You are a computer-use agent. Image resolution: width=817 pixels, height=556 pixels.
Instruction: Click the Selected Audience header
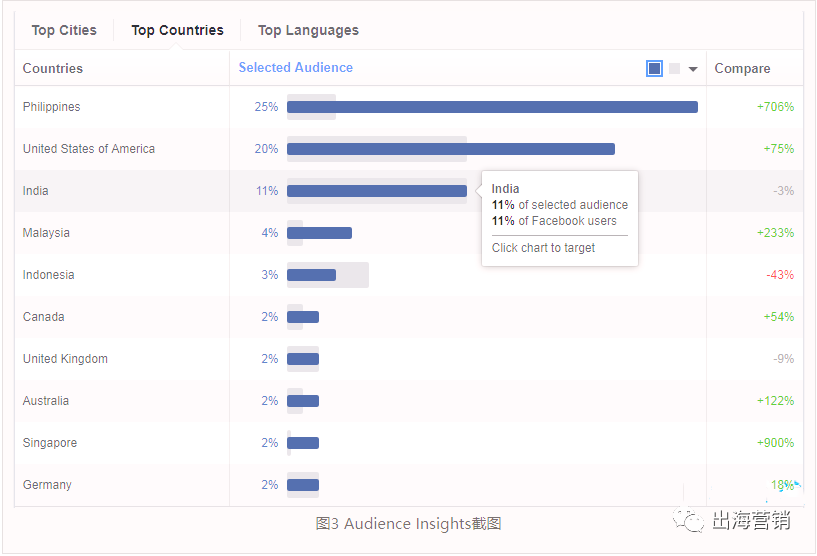295,68
